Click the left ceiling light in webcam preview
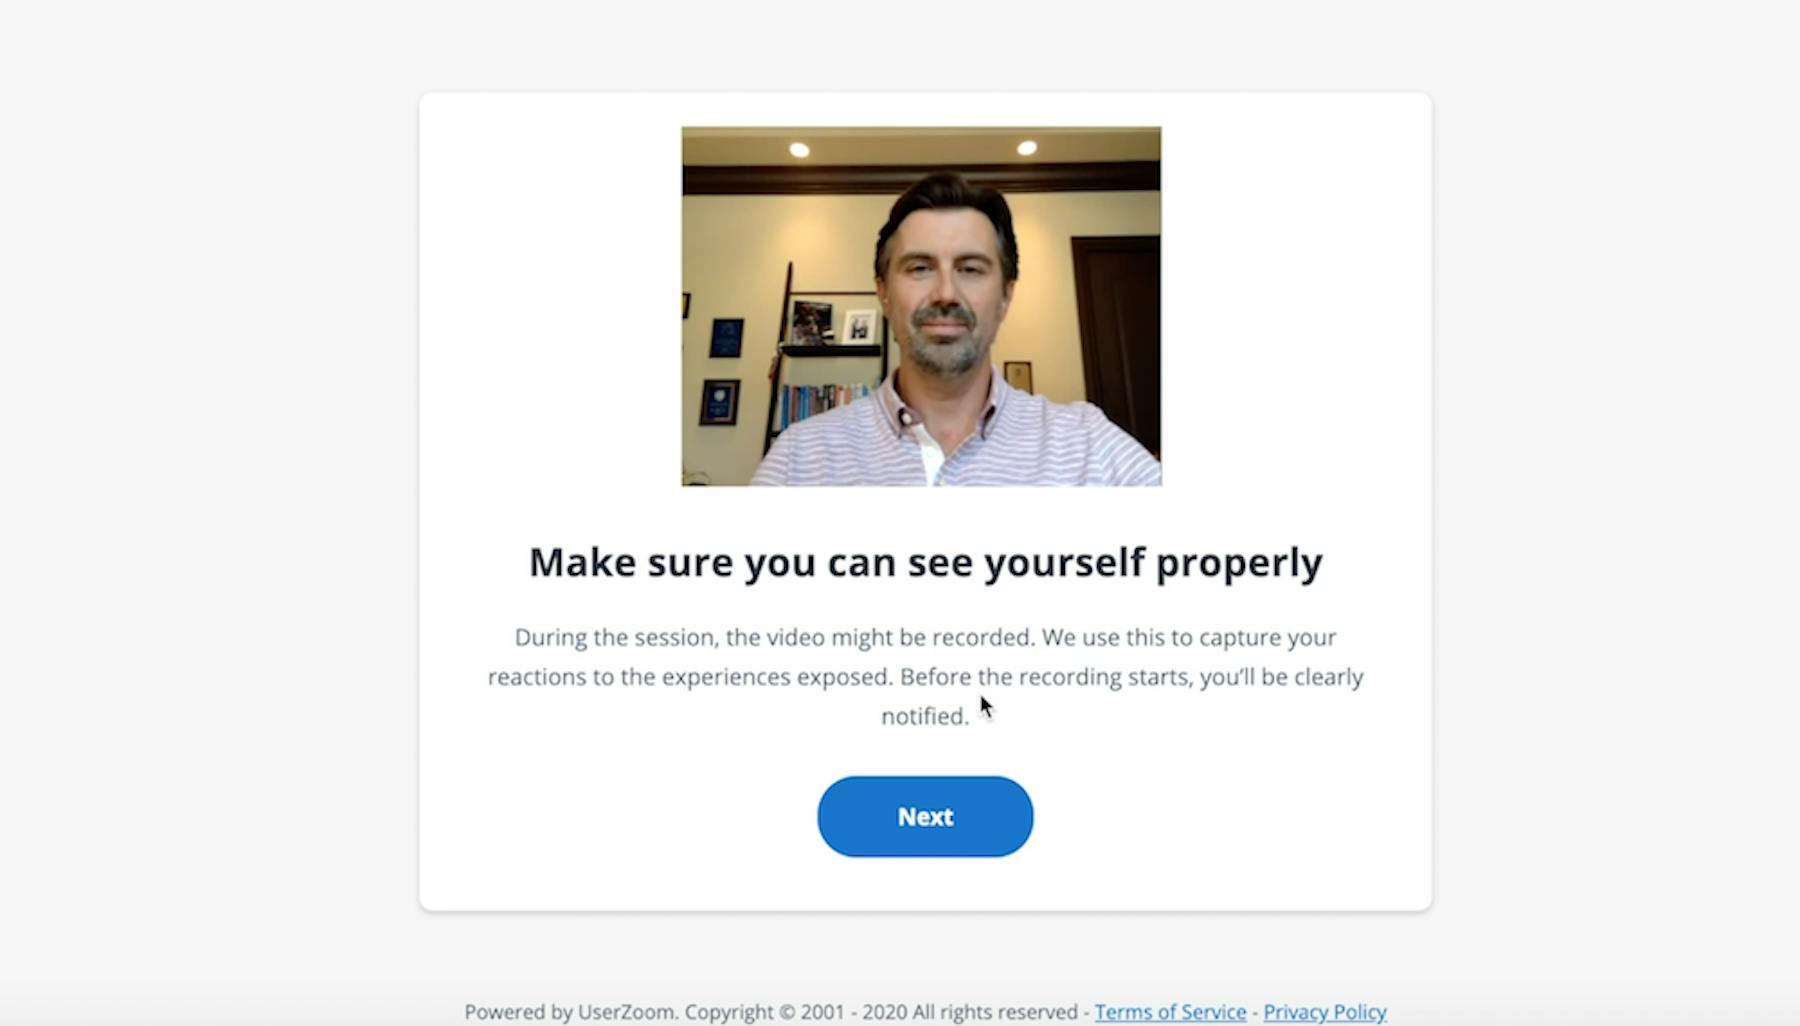 click(799, 150)
